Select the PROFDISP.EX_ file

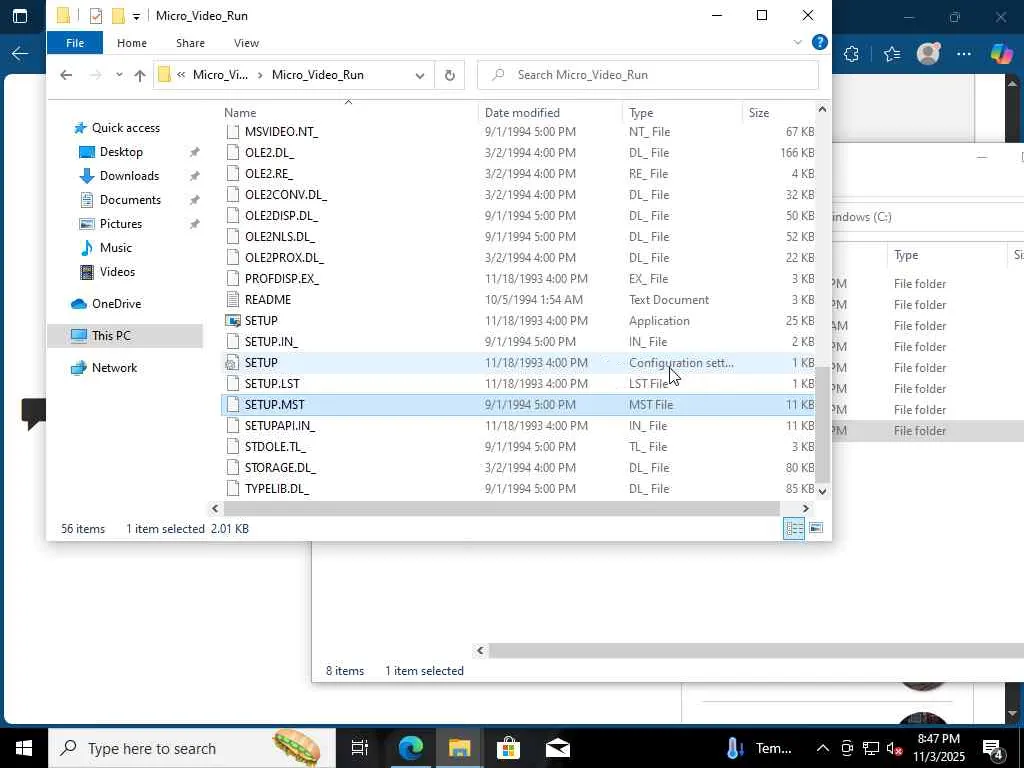point(281,279)
